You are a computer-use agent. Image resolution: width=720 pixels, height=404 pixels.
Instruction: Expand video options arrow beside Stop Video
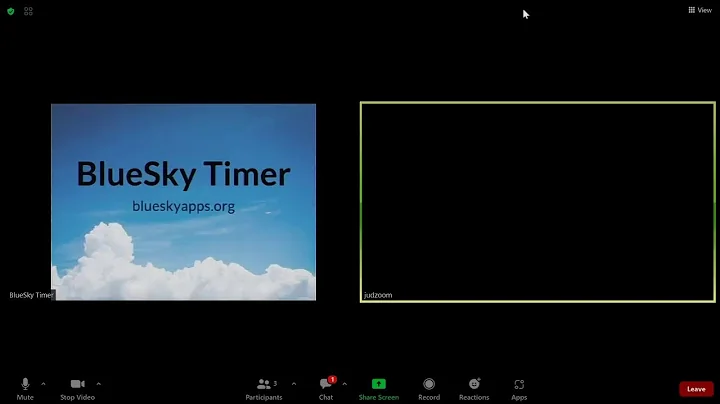tap(99, 384)
